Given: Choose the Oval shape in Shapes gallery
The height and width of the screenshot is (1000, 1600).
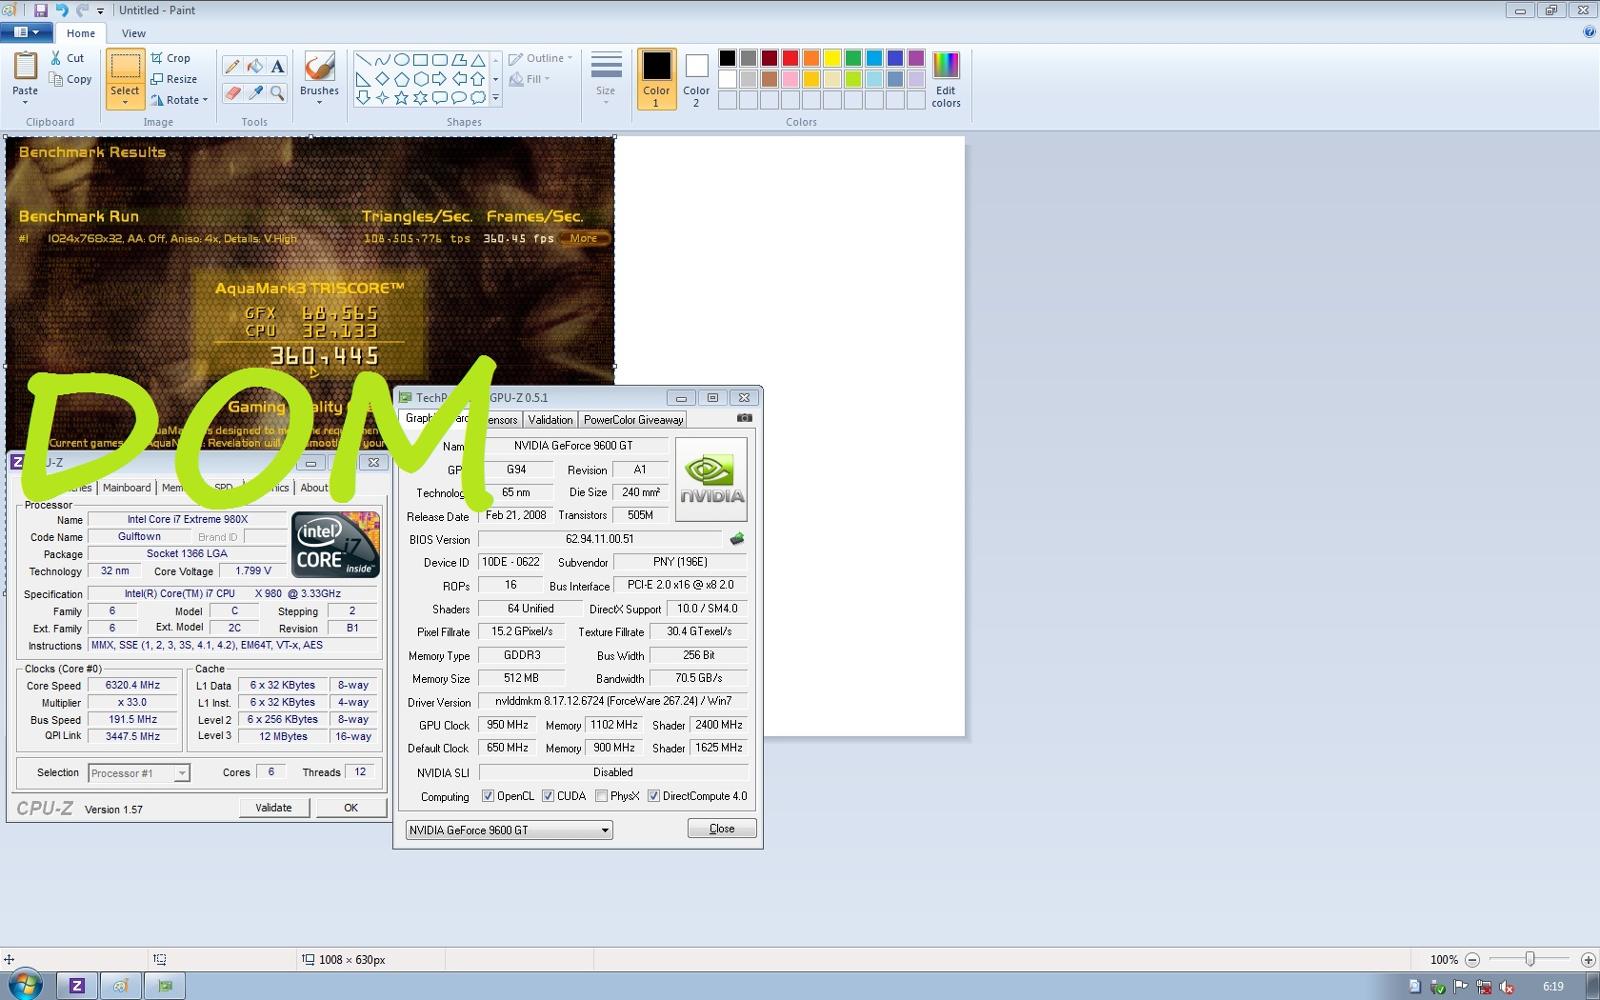Looking at the screenshot, I should pyautogui.click(x=401, y=59).
